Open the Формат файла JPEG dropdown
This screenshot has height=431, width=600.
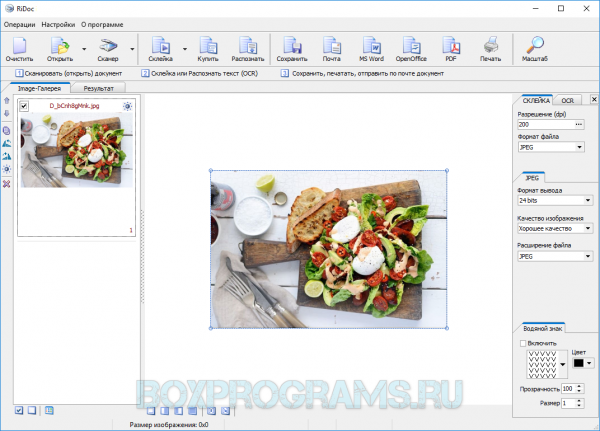click(579, 147)
